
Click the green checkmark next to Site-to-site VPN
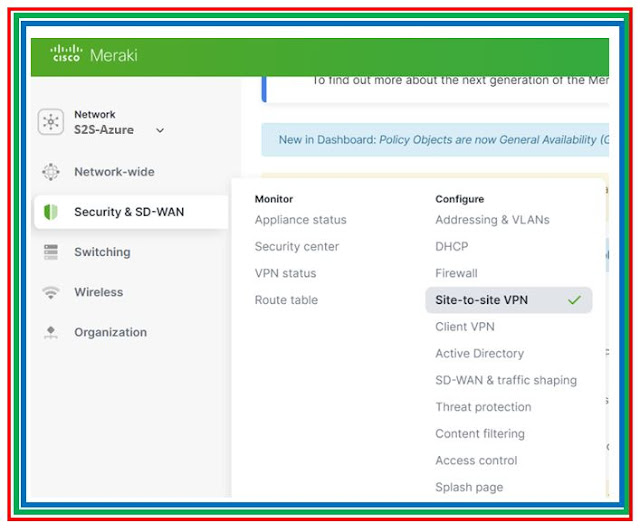[x=574, y=300]
